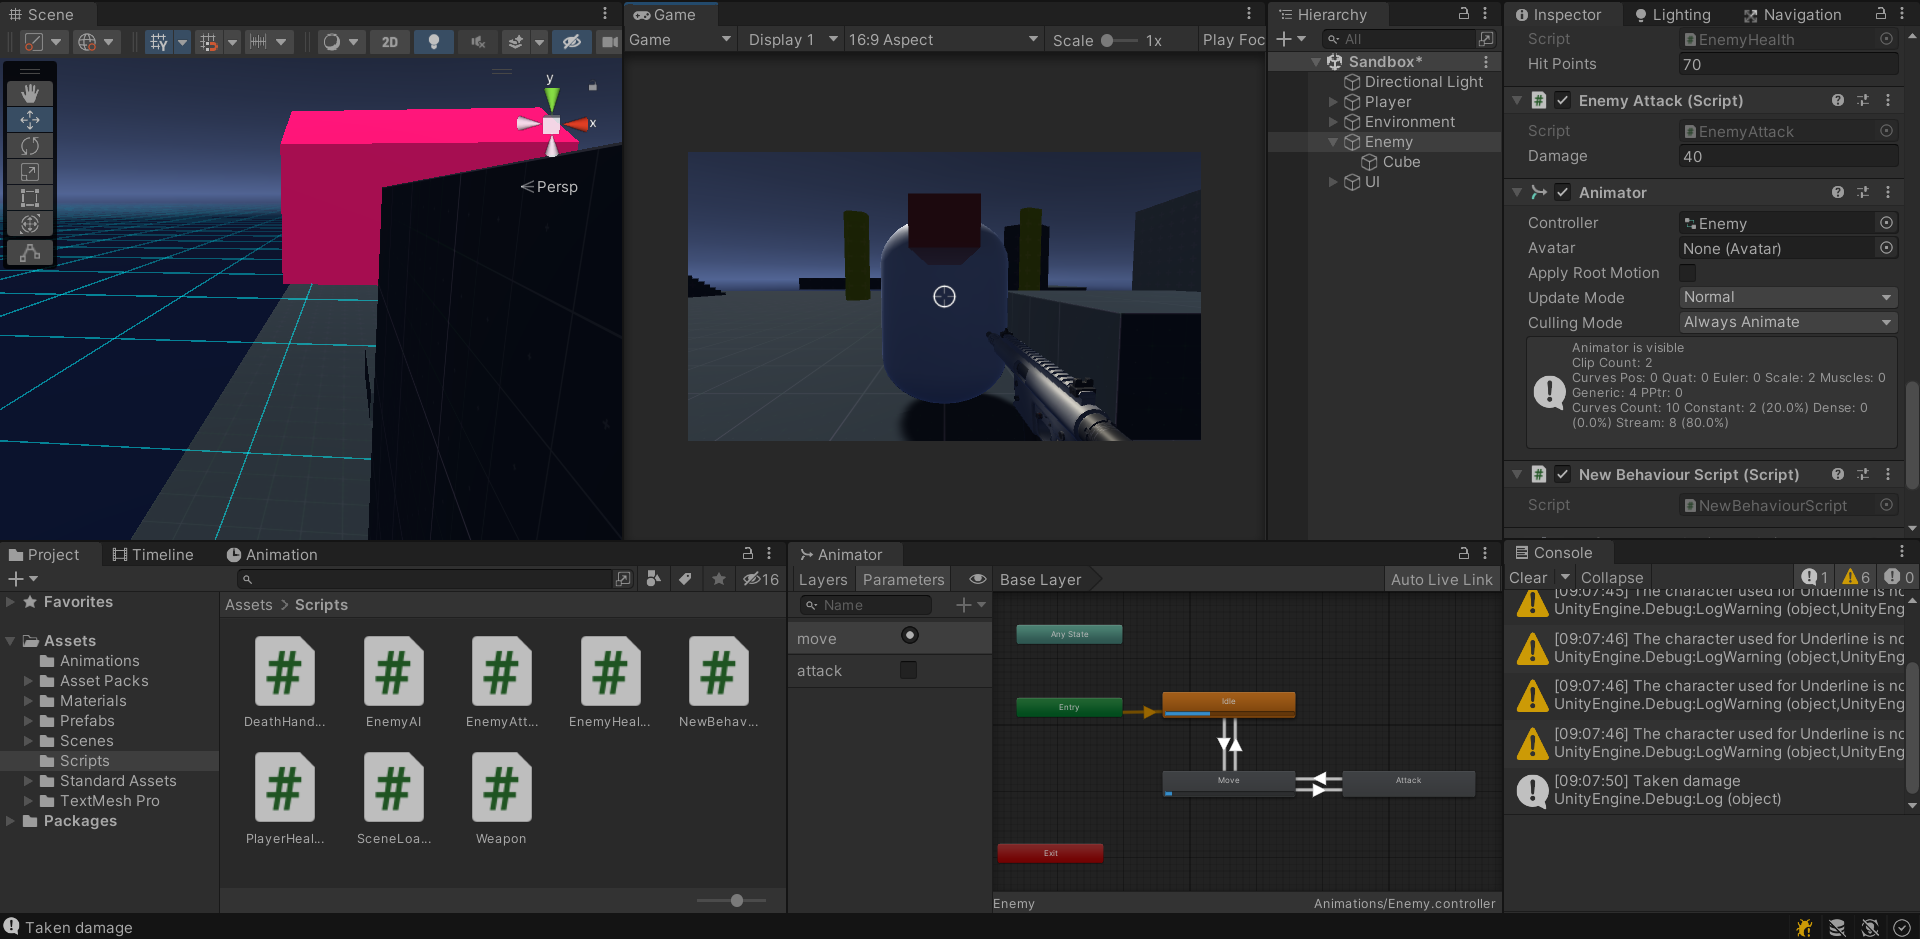Toggle the move parameter radio

[x=909, y=635]
